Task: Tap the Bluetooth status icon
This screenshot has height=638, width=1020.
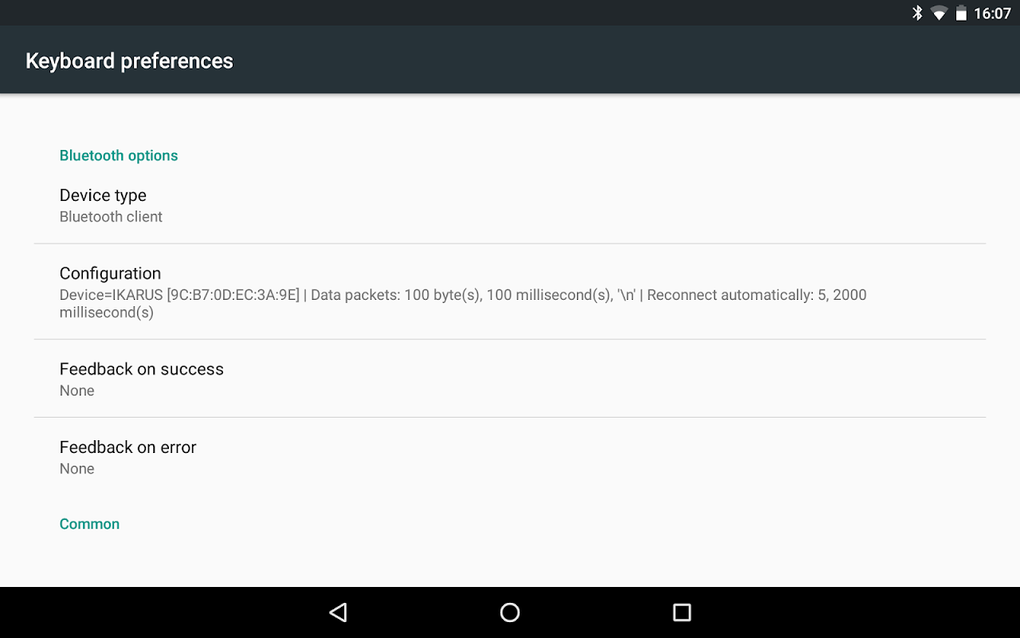Action: pyautogui.click(x=917, y=13)
